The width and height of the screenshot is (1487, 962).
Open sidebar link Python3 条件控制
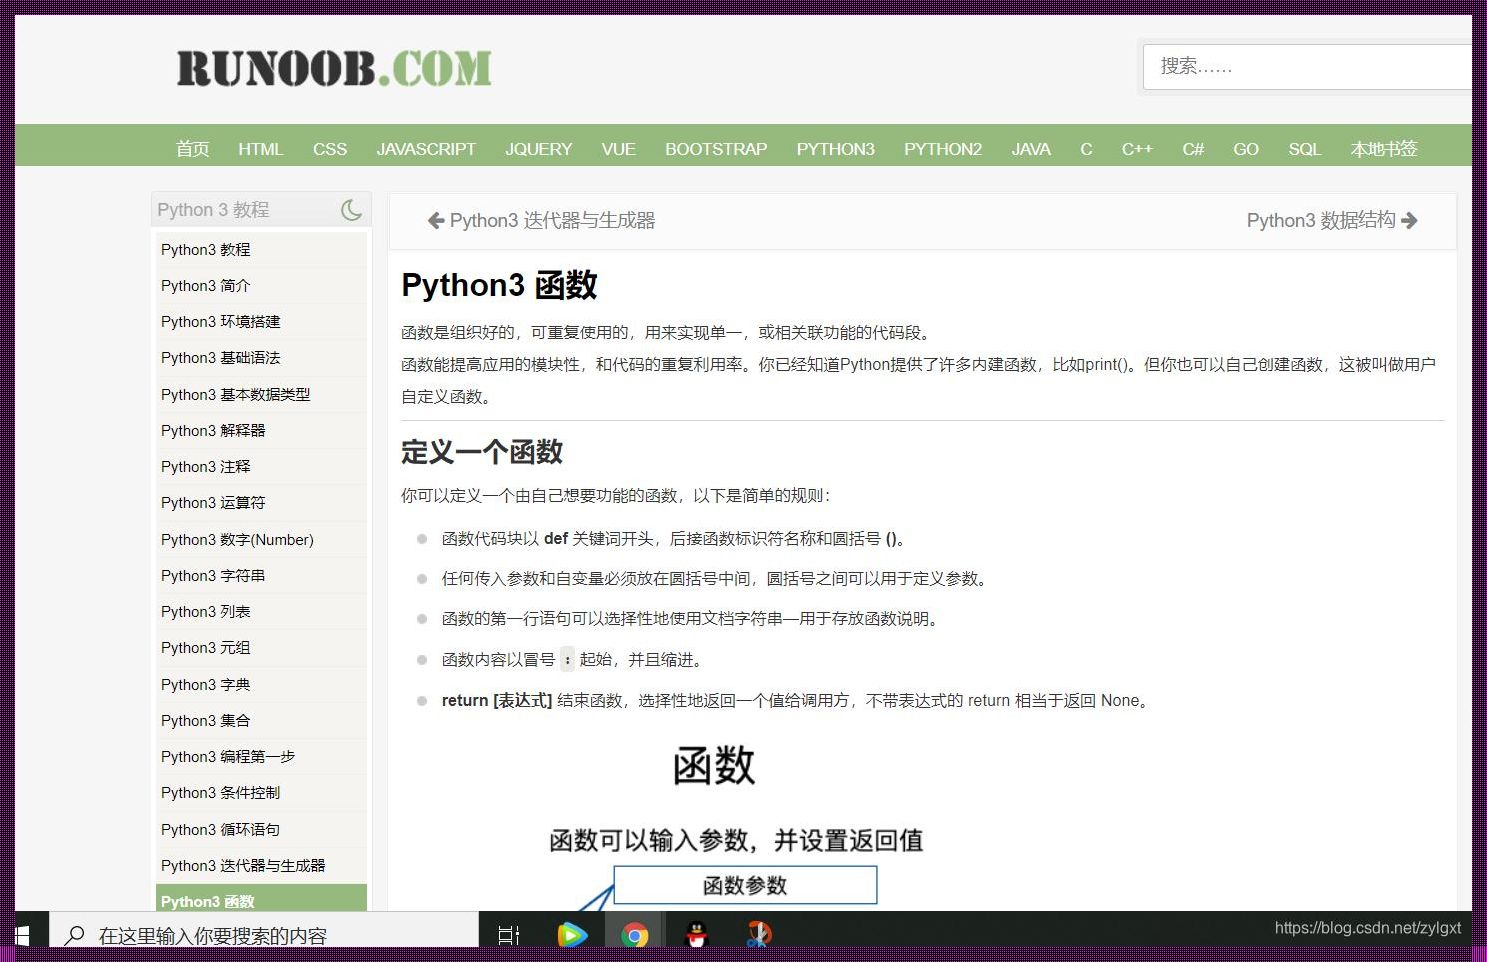pos(221,792)
